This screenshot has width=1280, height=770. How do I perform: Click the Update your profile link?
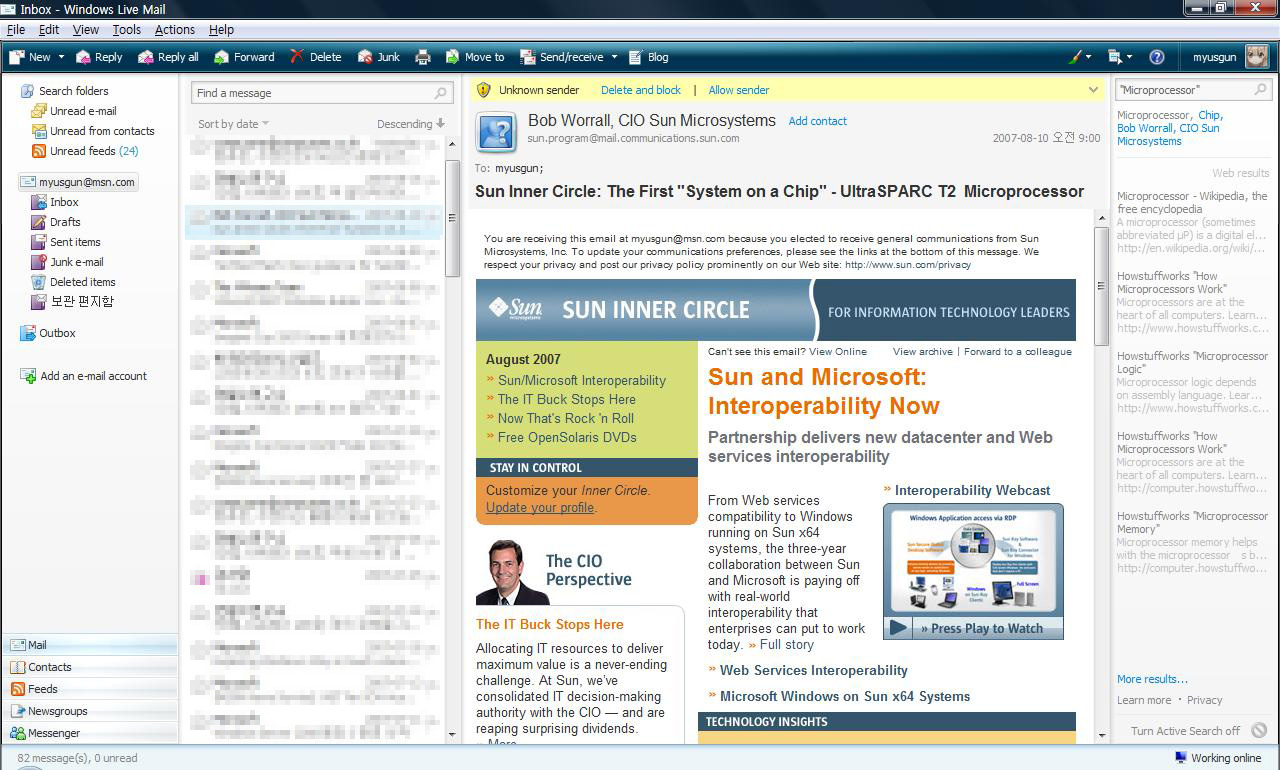click(540, 507)
